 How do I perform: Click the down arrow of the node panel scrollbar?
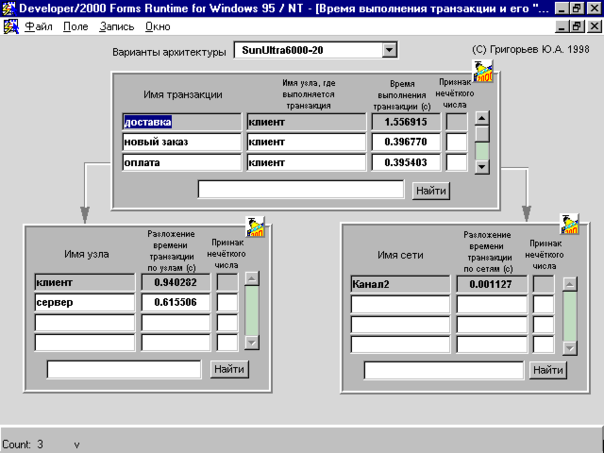coord(252,342)
